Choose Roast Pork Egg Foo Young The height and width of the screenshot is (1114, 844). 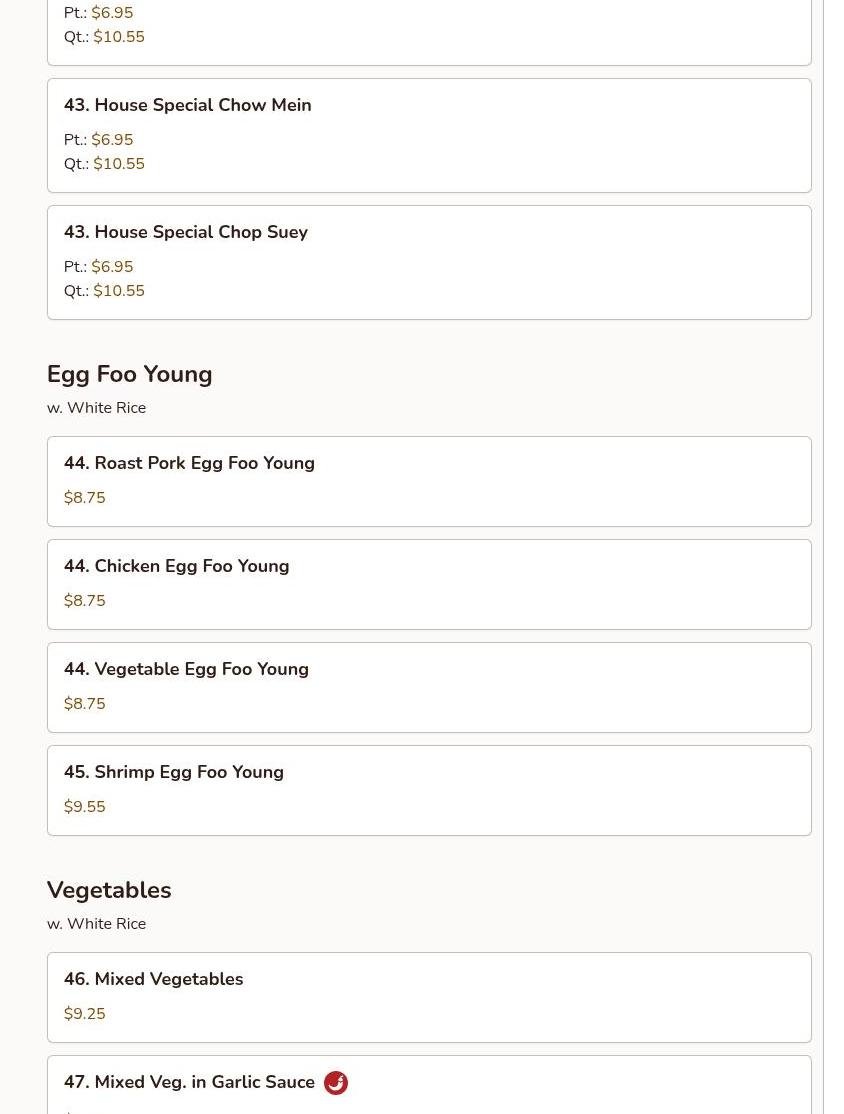coord(189,463)
